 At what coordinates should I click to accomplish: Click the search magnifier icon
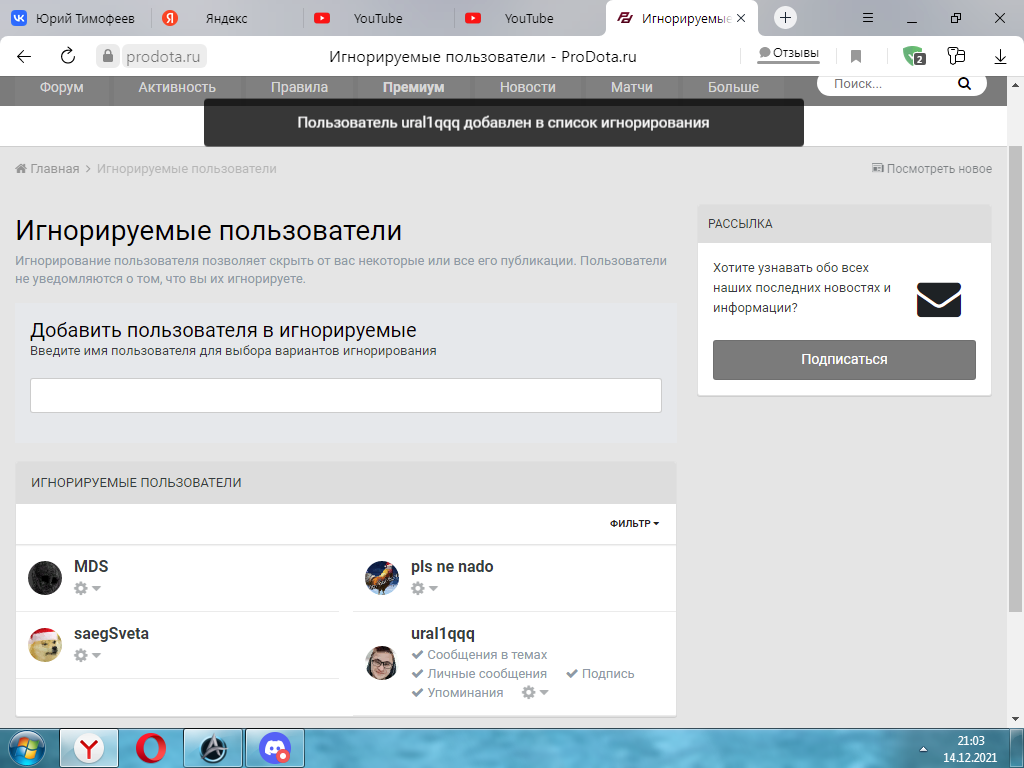pos(963,84)
